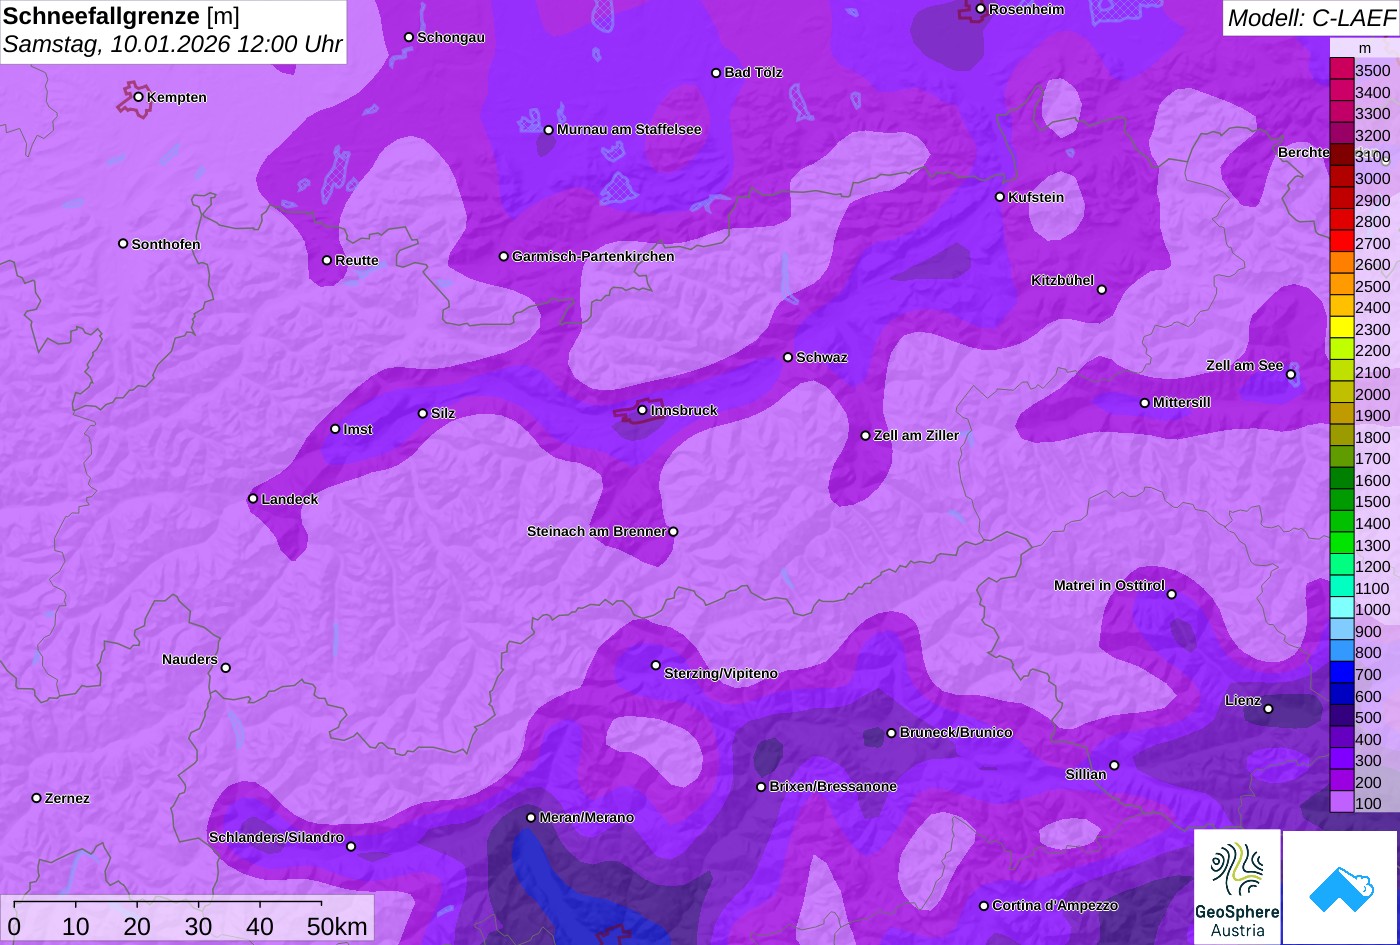Select the Rosenheim map marker
The image size is (1400, 945).
click(980, 9)
